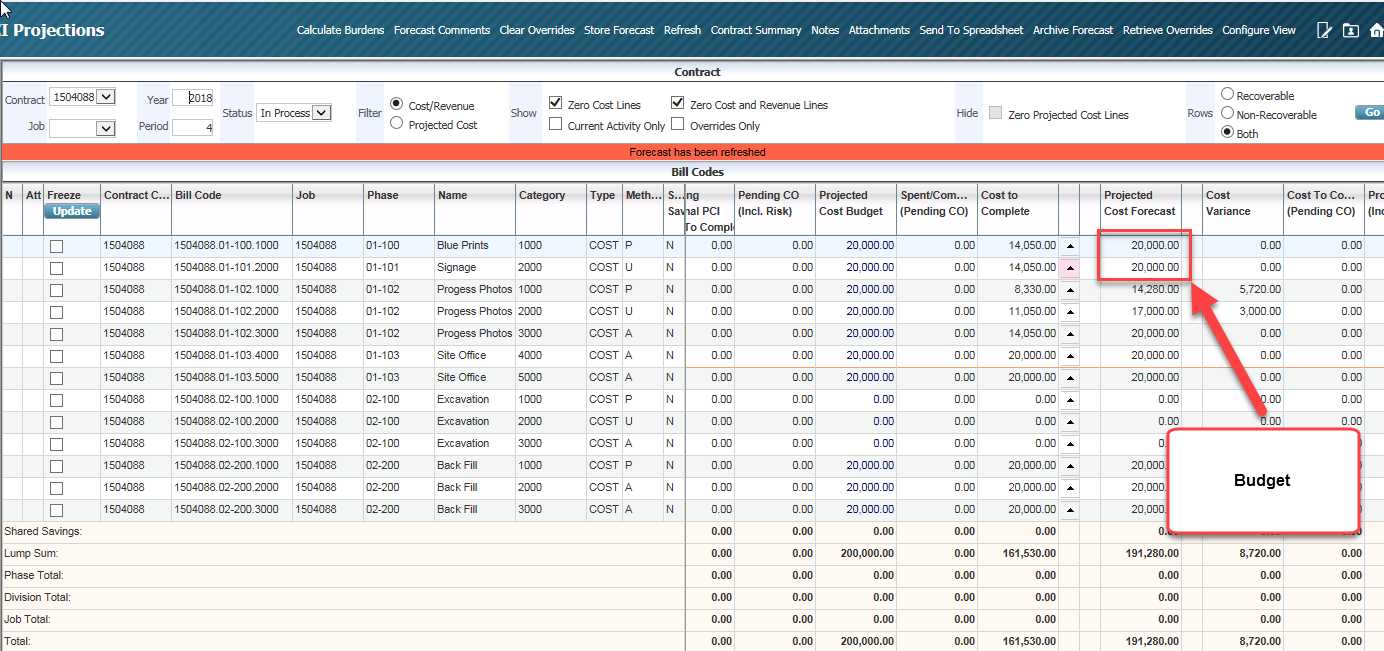Enable Current Activity Only
This screenshot has height=651, width=1384.
pyautogui.click(x=556, y=124)
